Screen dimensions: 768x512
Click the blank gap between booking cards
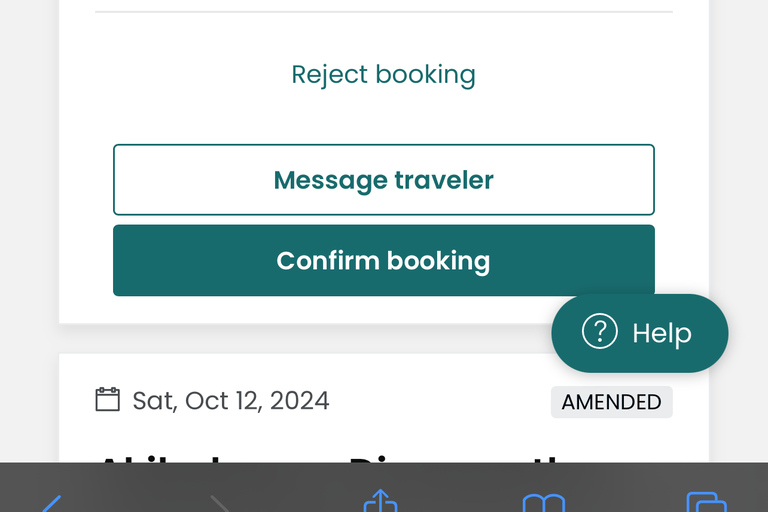coord(300,339)
